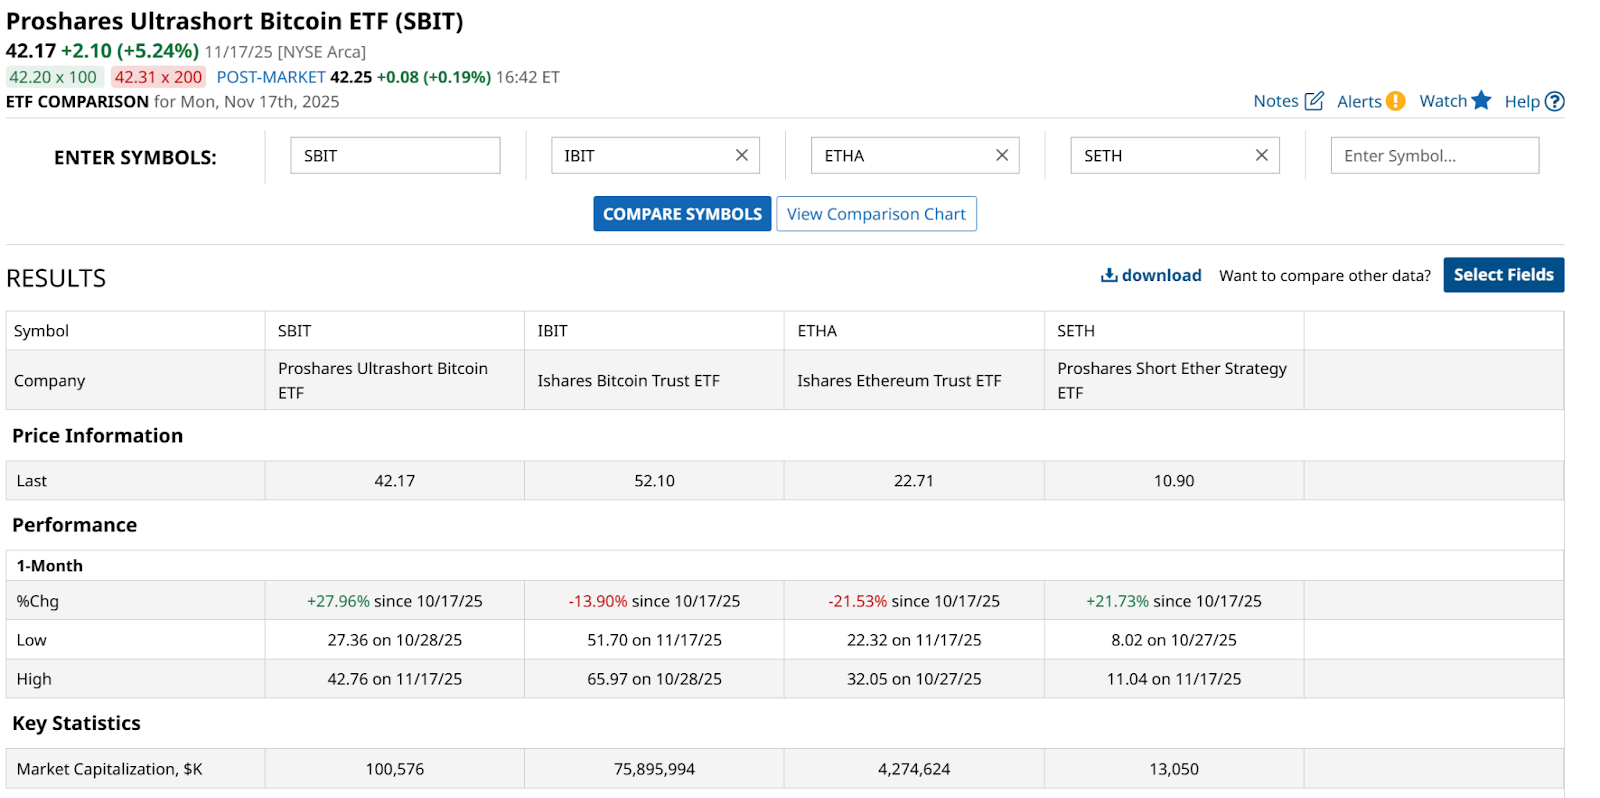Click the Alerts exclamation icon
The height and width of the screenshot is (798, 1600).
(1395, 101)
